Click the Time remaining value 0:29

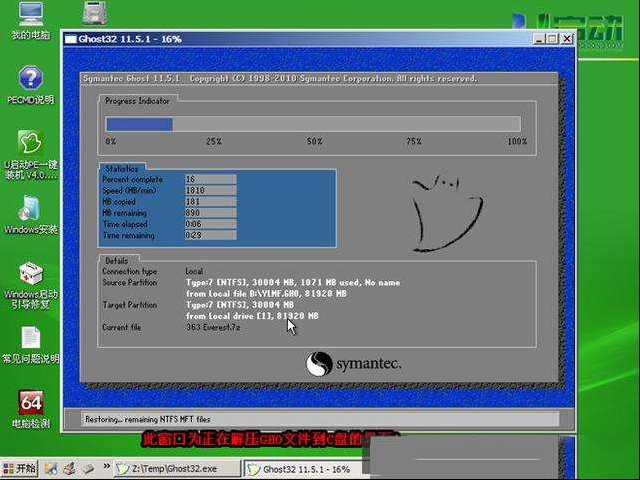211,235
